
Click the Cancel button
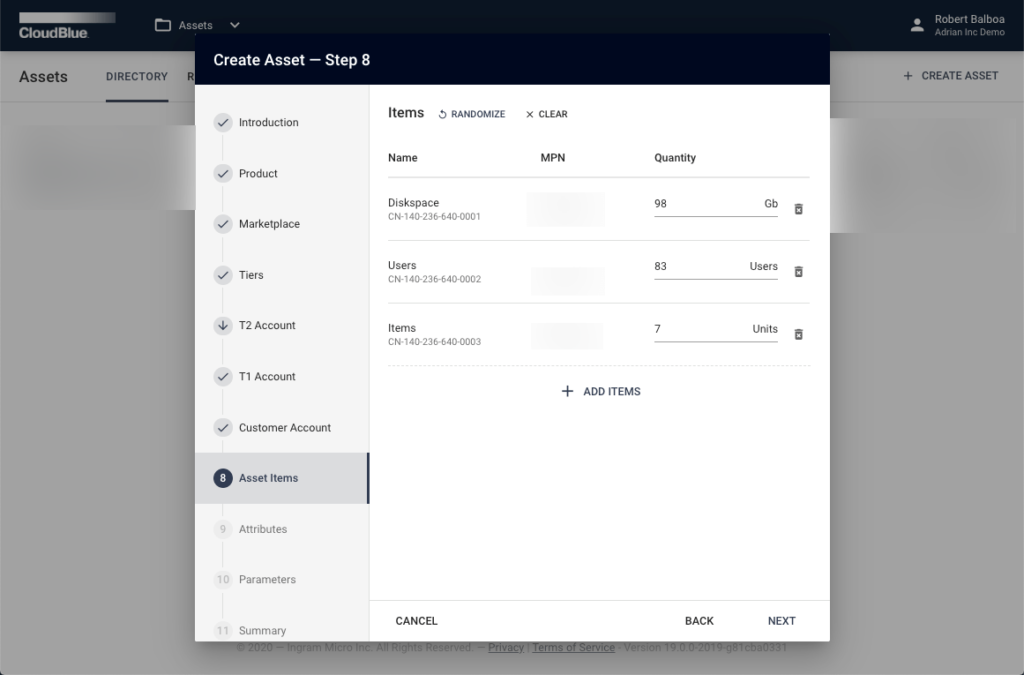416,621
